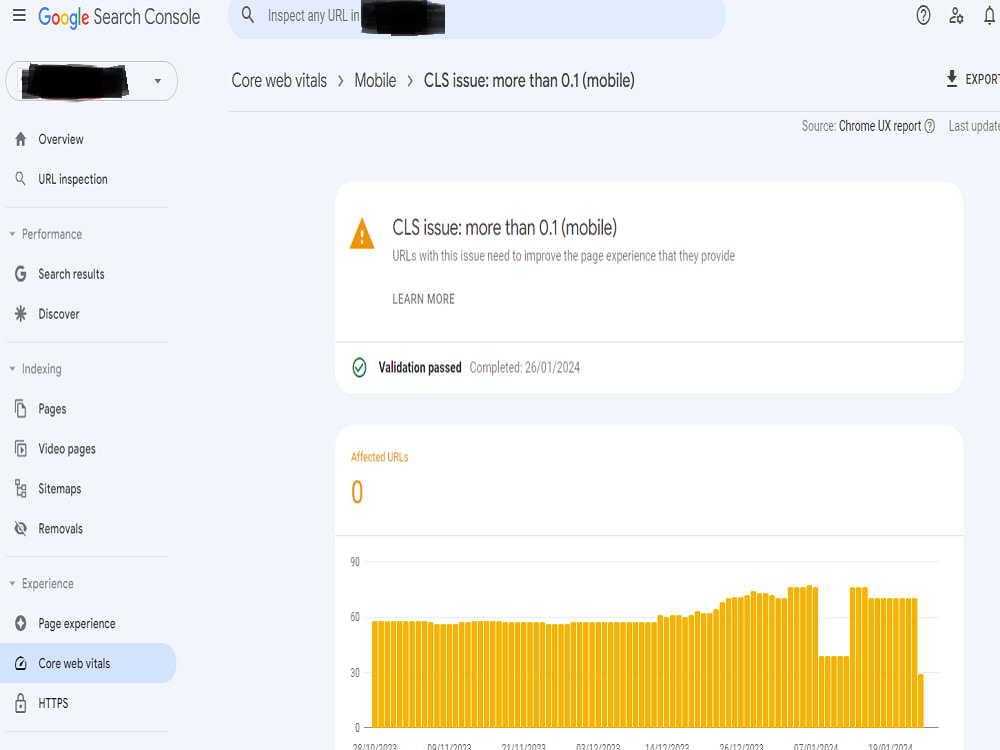Click the 60 y-axis label

tap(355, 617)
